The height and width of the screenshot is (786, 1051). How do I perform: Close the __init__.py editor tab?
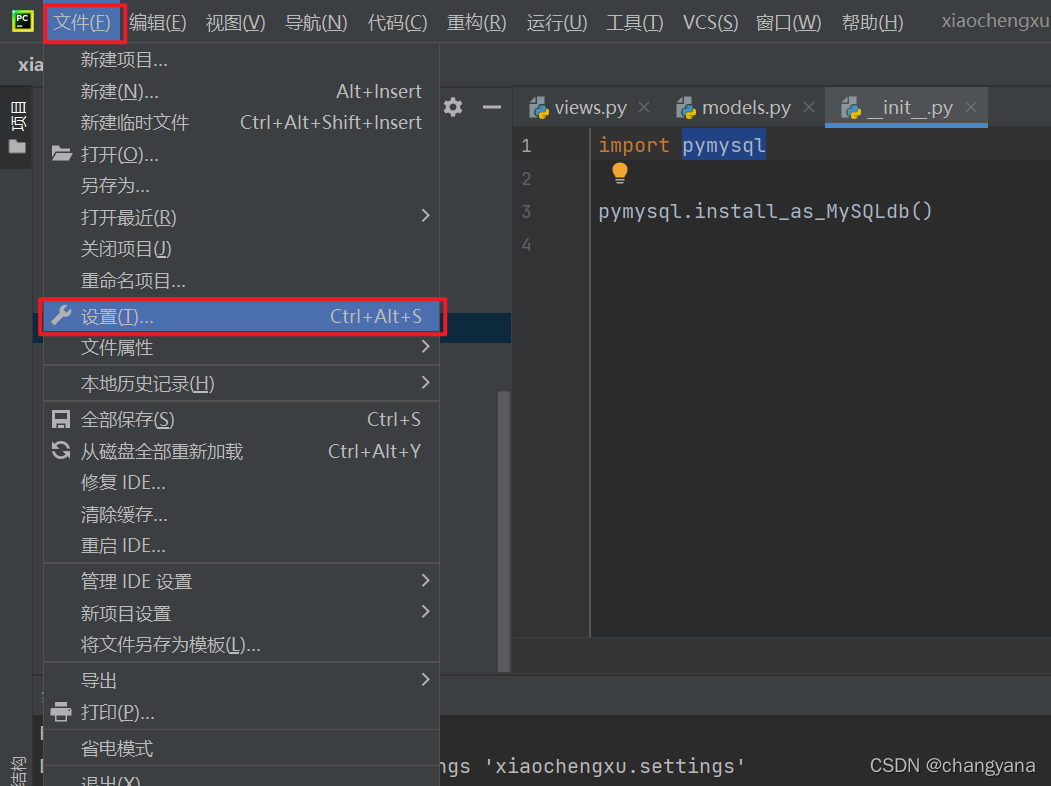(971, 107)
